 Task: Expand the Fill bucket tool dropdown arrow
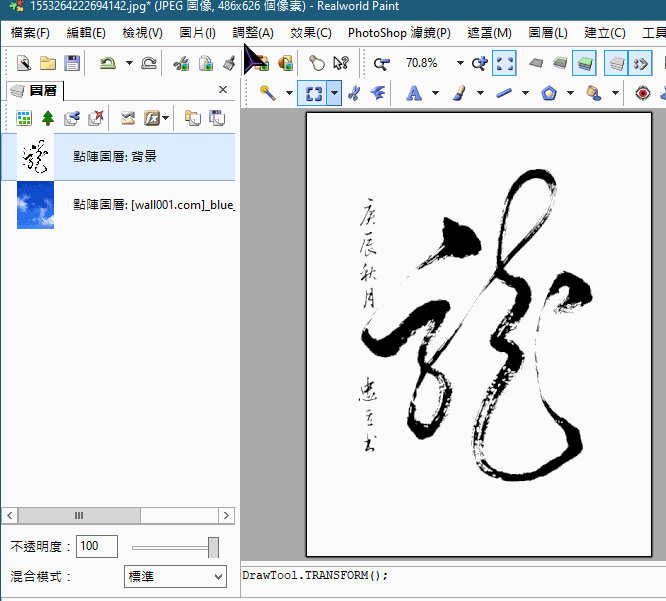click(615, 93)
